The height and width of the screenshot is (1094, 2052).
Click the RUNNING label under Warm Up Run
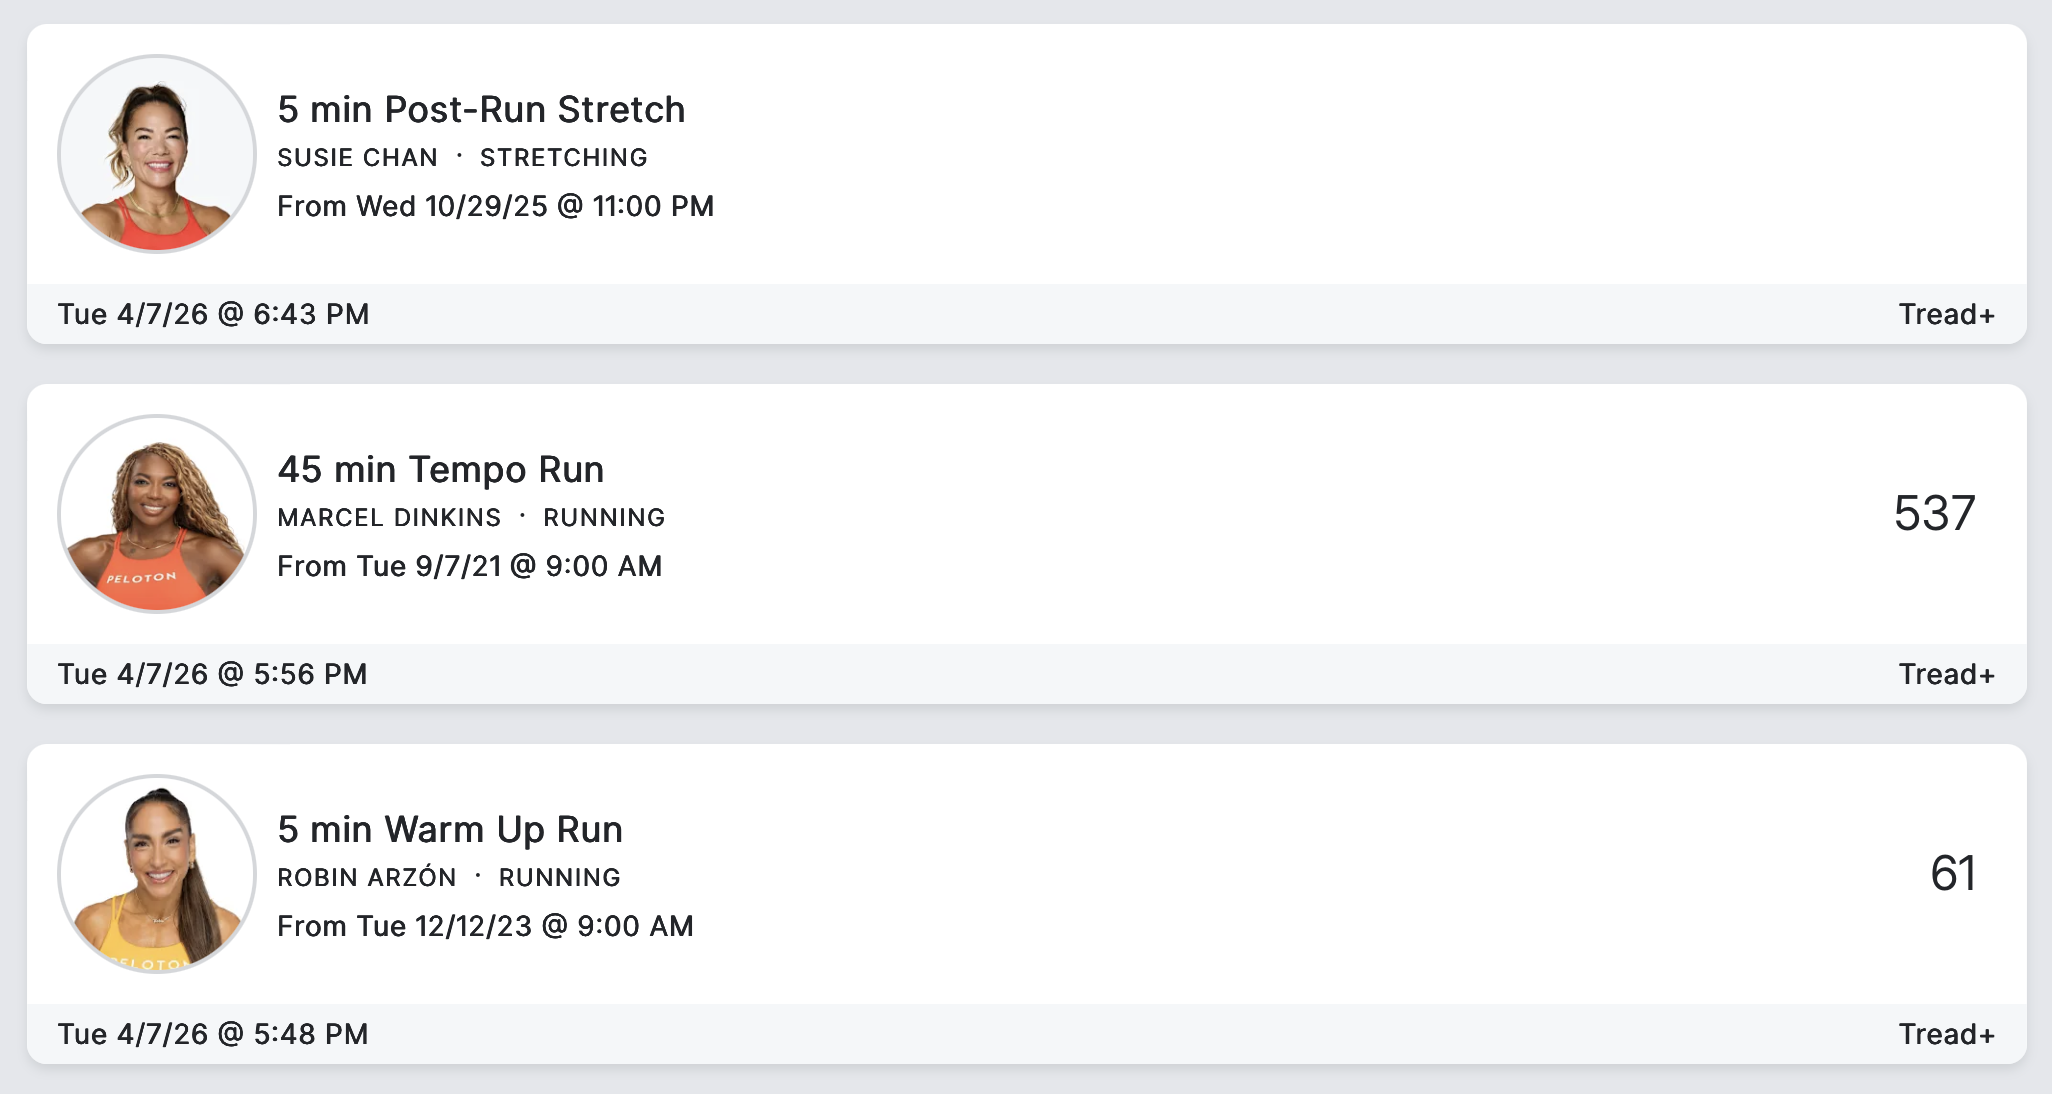559,878
